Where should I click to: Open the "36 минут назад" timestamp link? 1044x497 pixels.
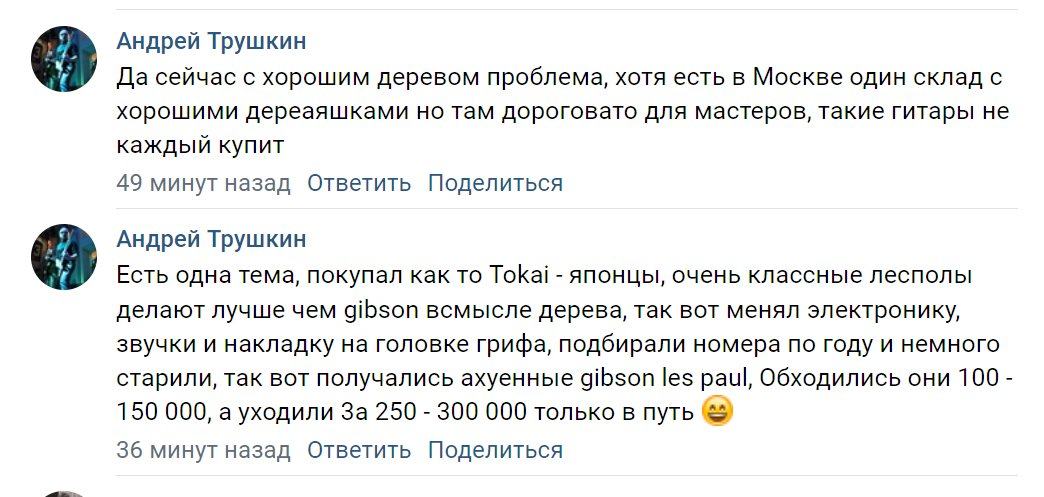pos(203,450)
